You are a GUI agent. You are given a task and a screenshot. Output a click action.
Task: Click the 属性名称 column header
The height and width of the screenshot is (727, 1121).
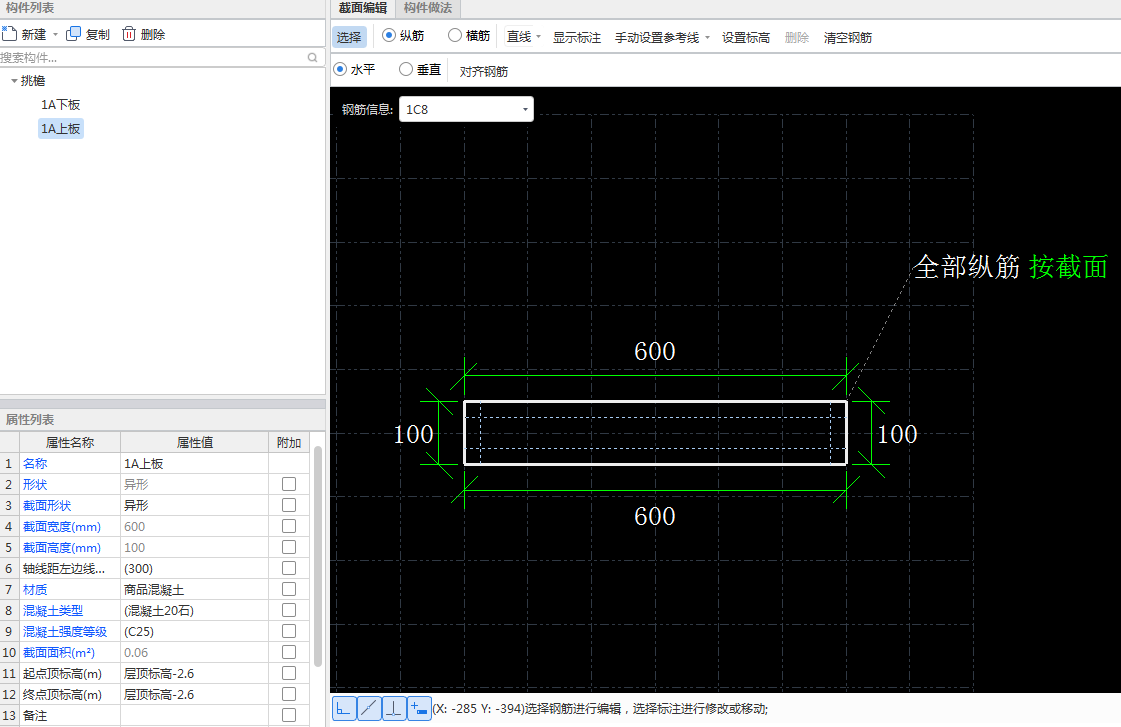[70, 442]
